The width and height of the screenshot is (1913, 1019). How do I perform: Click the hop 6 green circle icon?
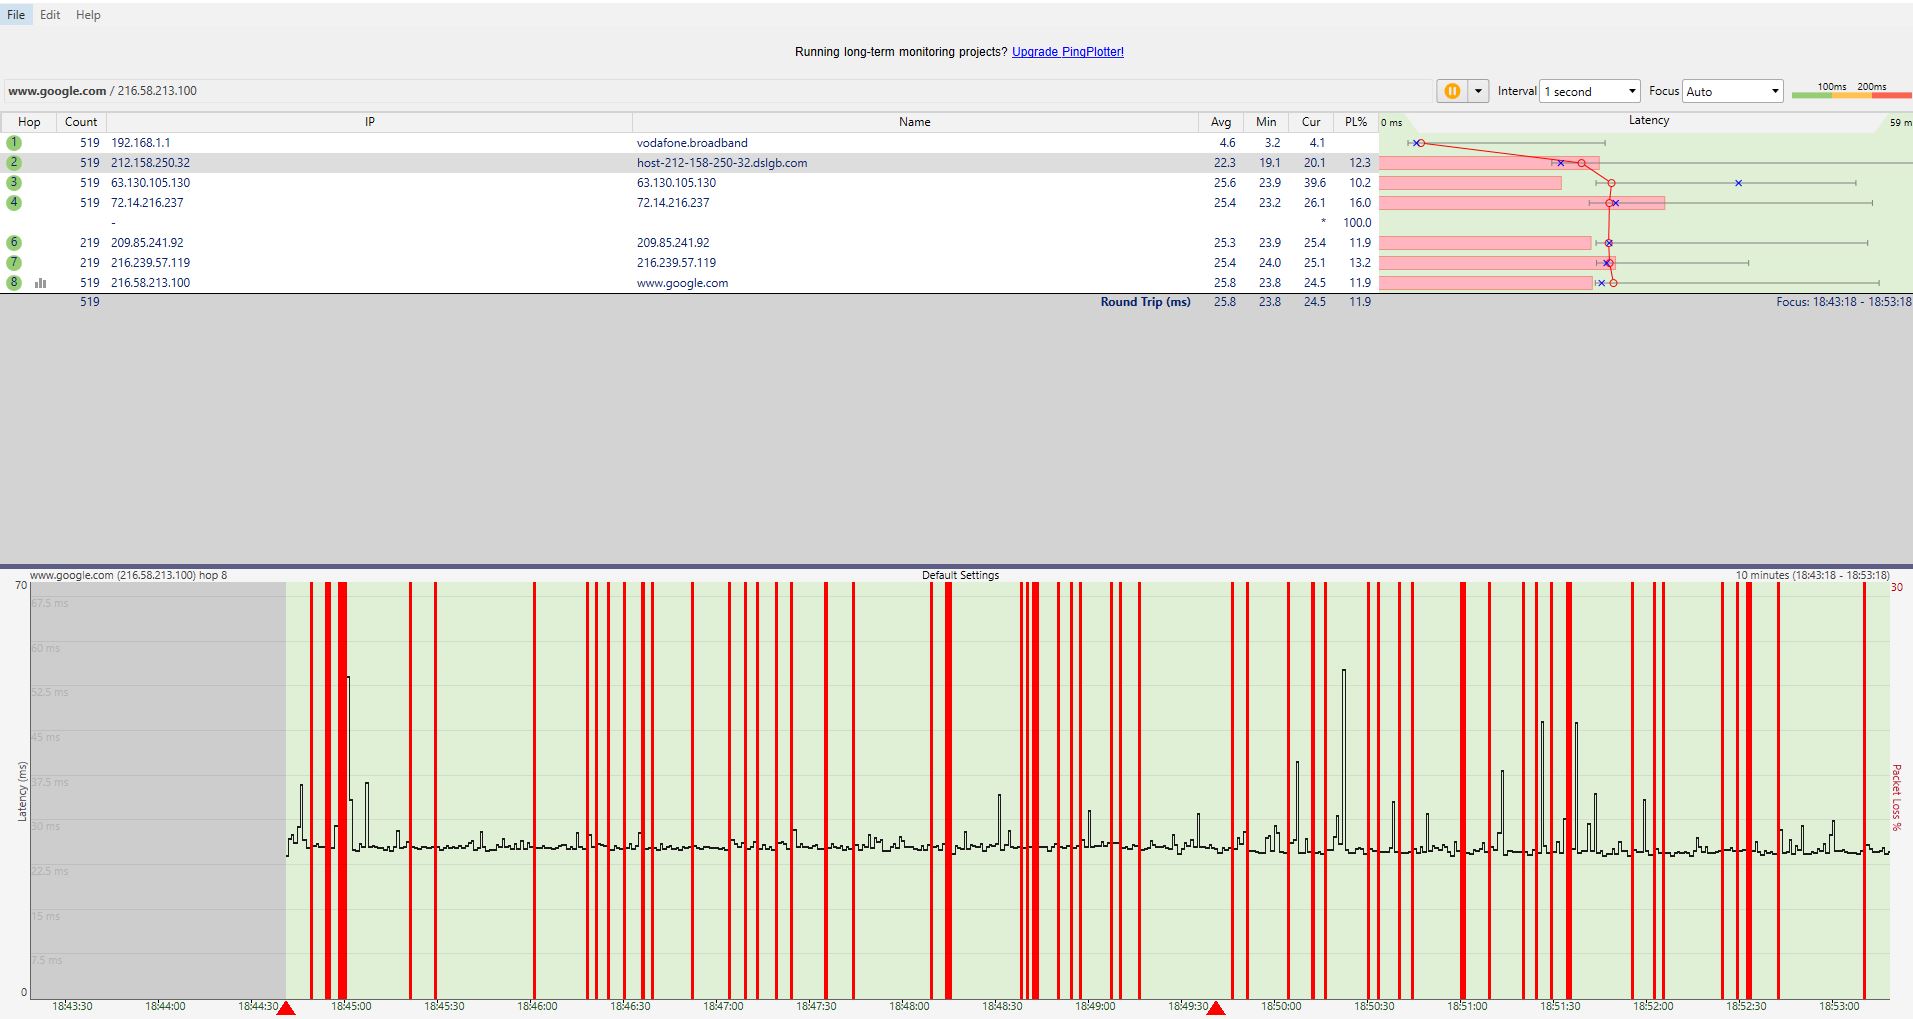pyautogui.click(x=14, y=243)
